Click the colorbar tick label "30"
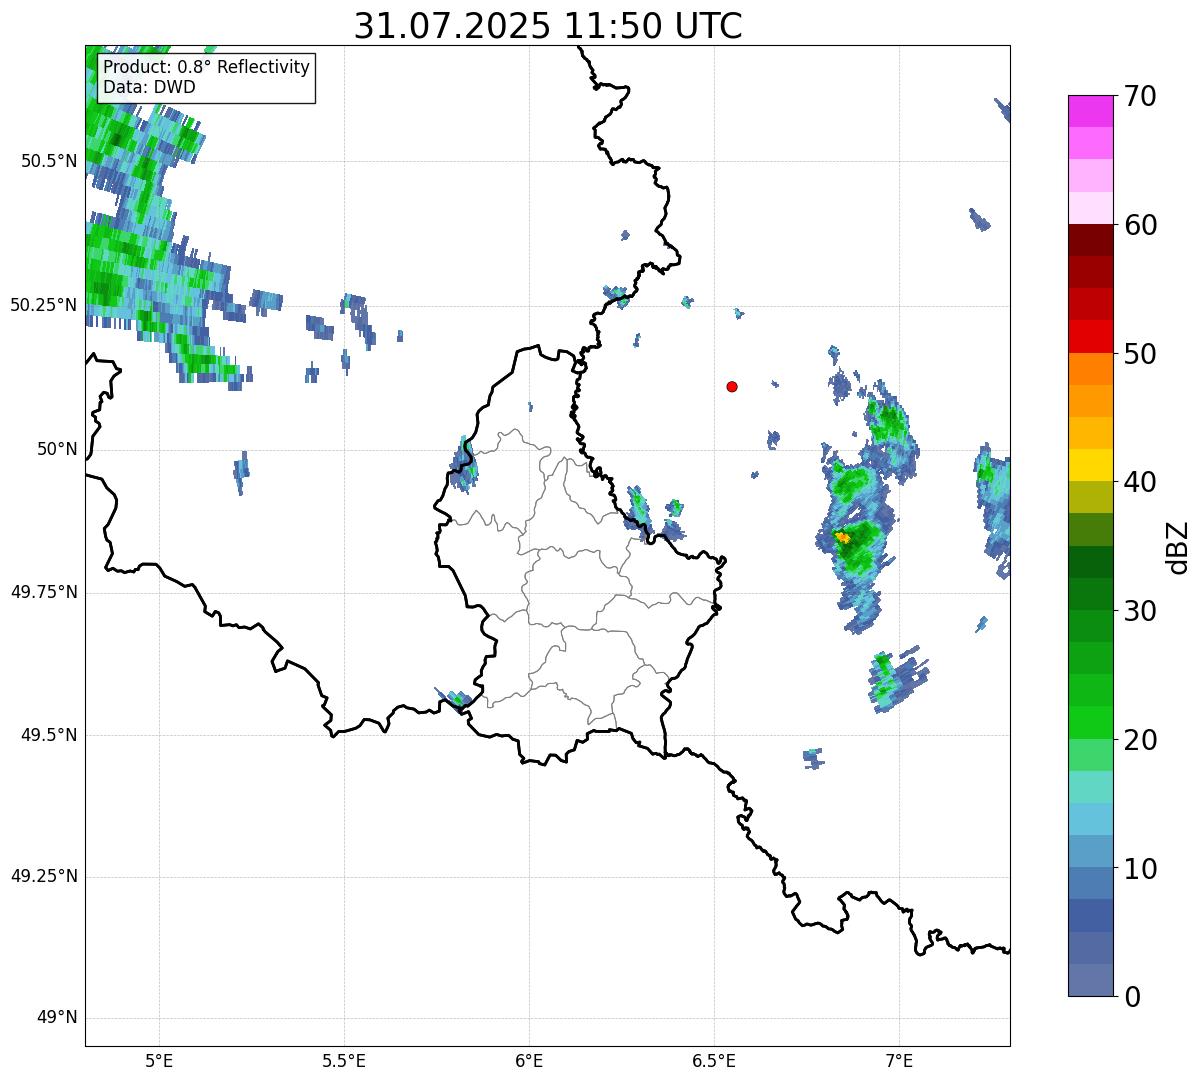1202x1081 pixels. click(x=1140, y=611)
